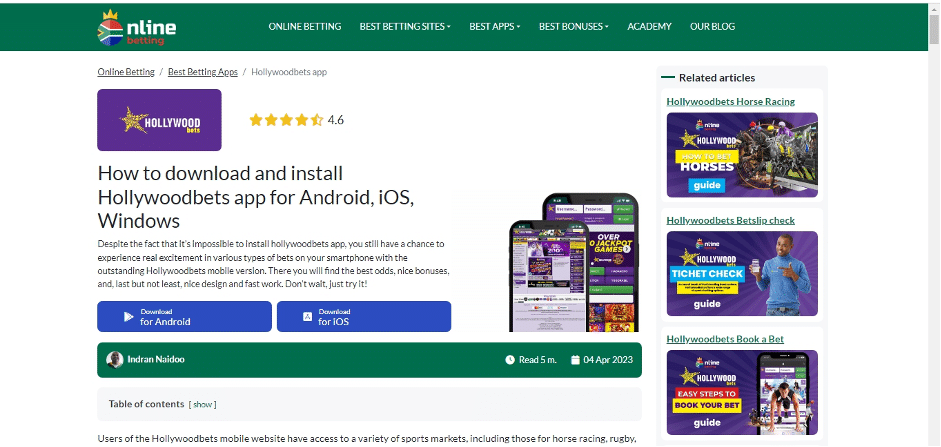Image resolution: width=941 pixels, height=447 pixels.
Task: Open the Our Blog menu item
Action: pos(712,26)
